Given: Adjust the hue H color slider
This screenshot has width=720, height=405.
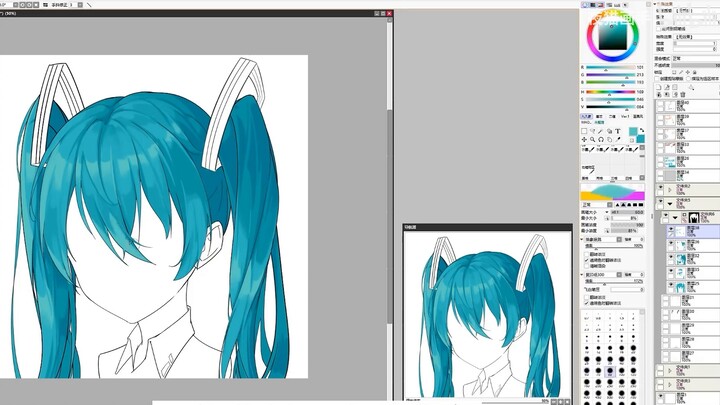Looking at the screenshot, I should (610, 92).
